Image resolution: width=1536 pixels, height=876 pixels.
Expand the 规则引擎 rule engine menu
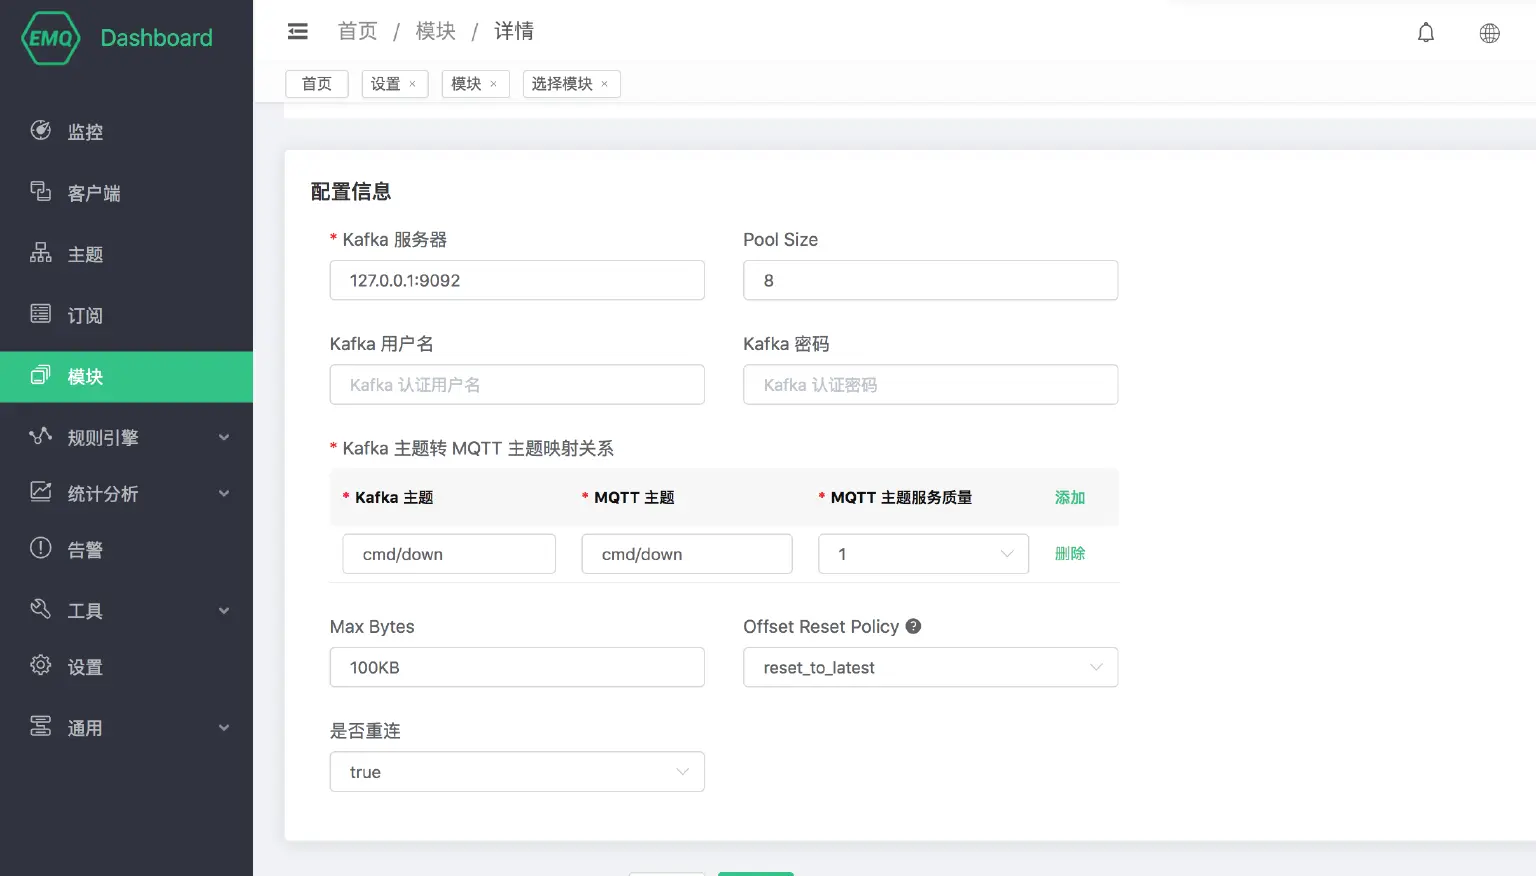tap(104, 437)
